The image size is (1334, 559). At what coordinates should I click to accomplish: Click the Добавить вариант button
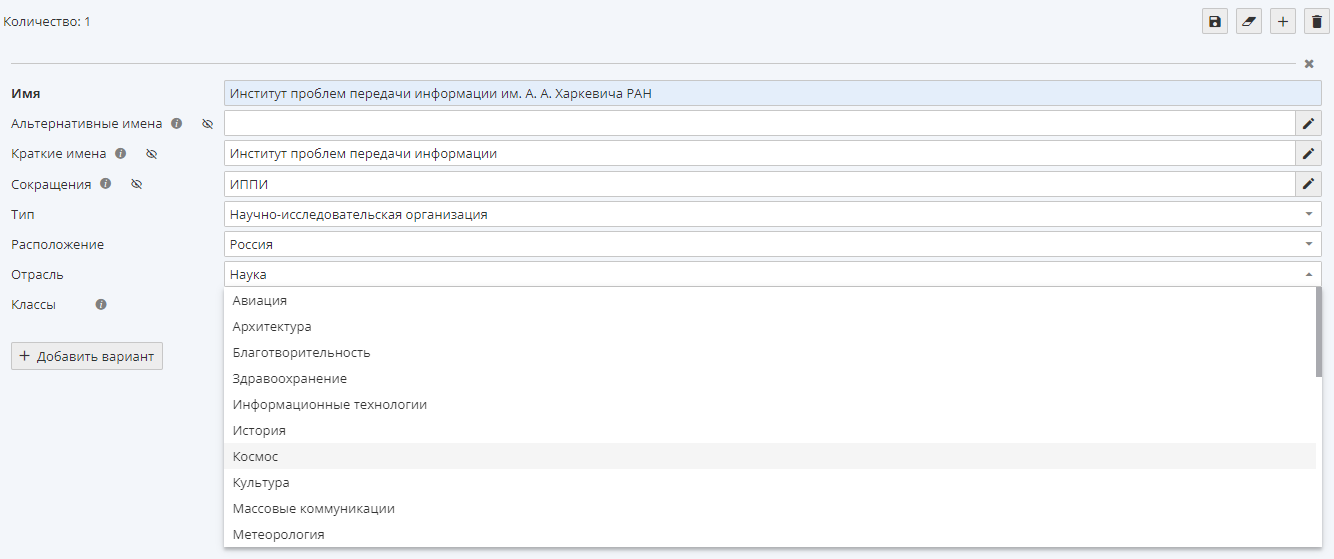click(x=87, y=356)
